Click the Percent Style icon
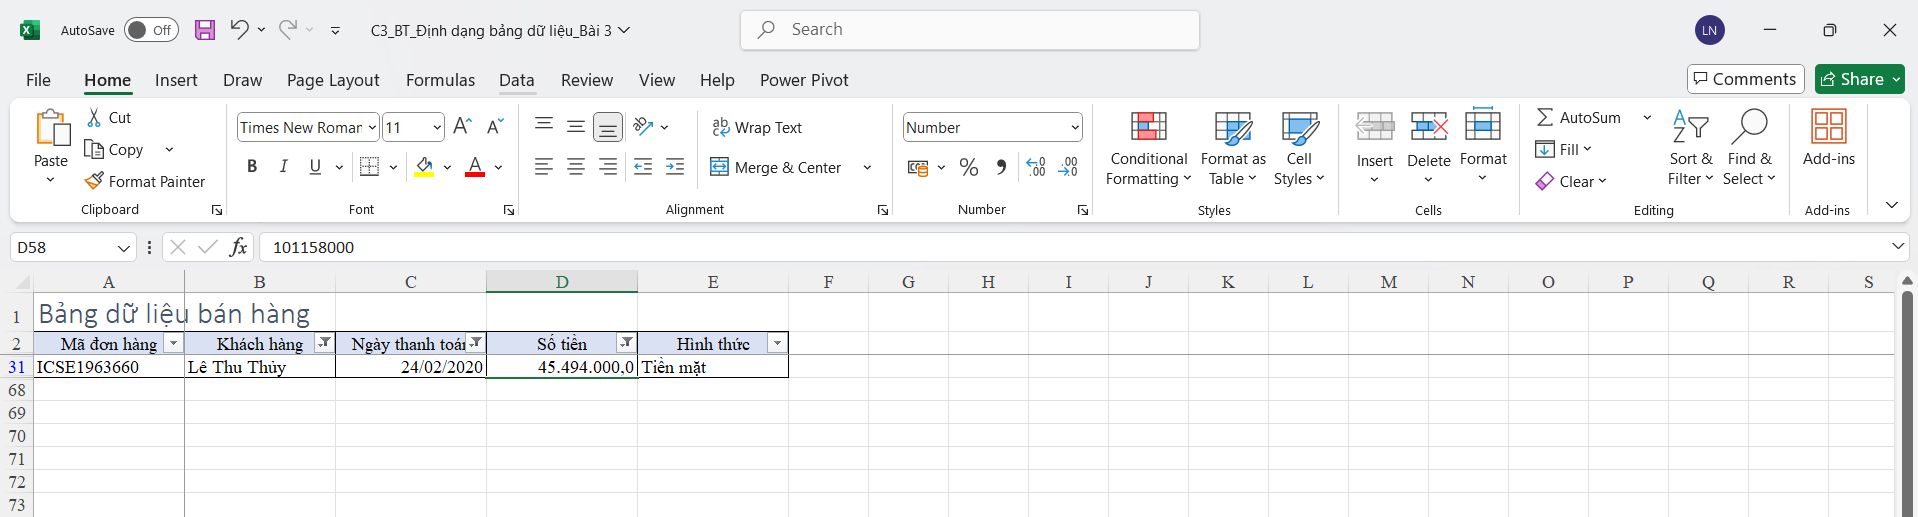 click(968, 167)
